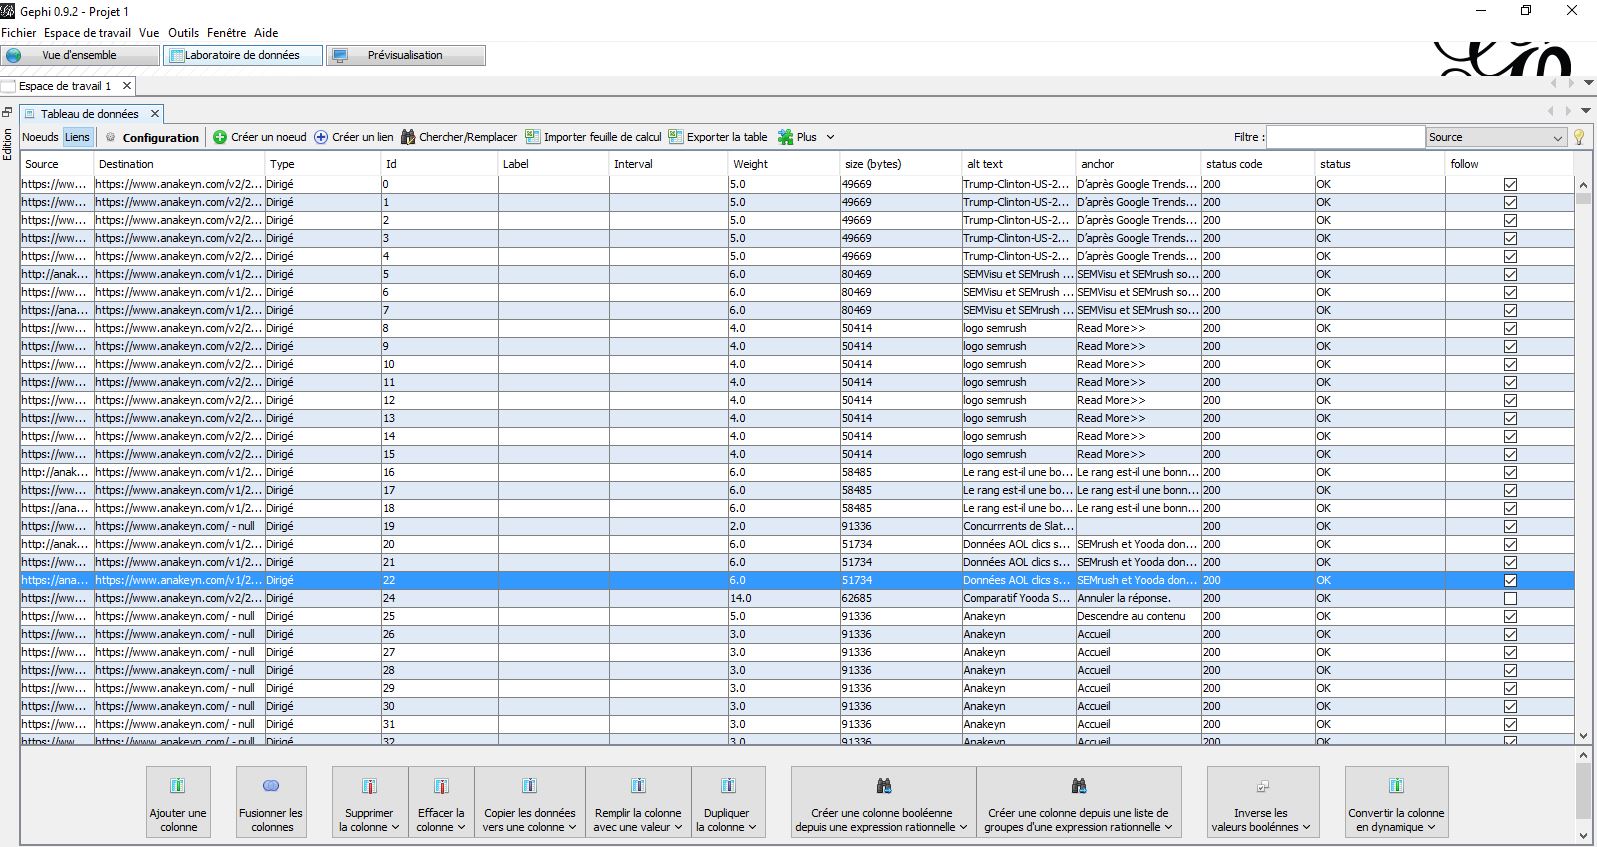
Task: Expand Convertir la colonne en dynamique arrow
Action: pos(1431,827)
